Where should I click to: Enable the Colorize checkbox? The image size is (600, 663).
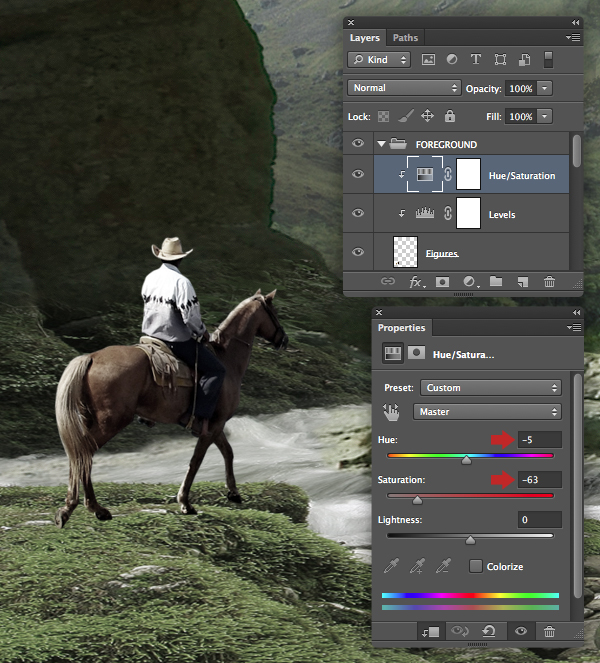click(476, 566)
